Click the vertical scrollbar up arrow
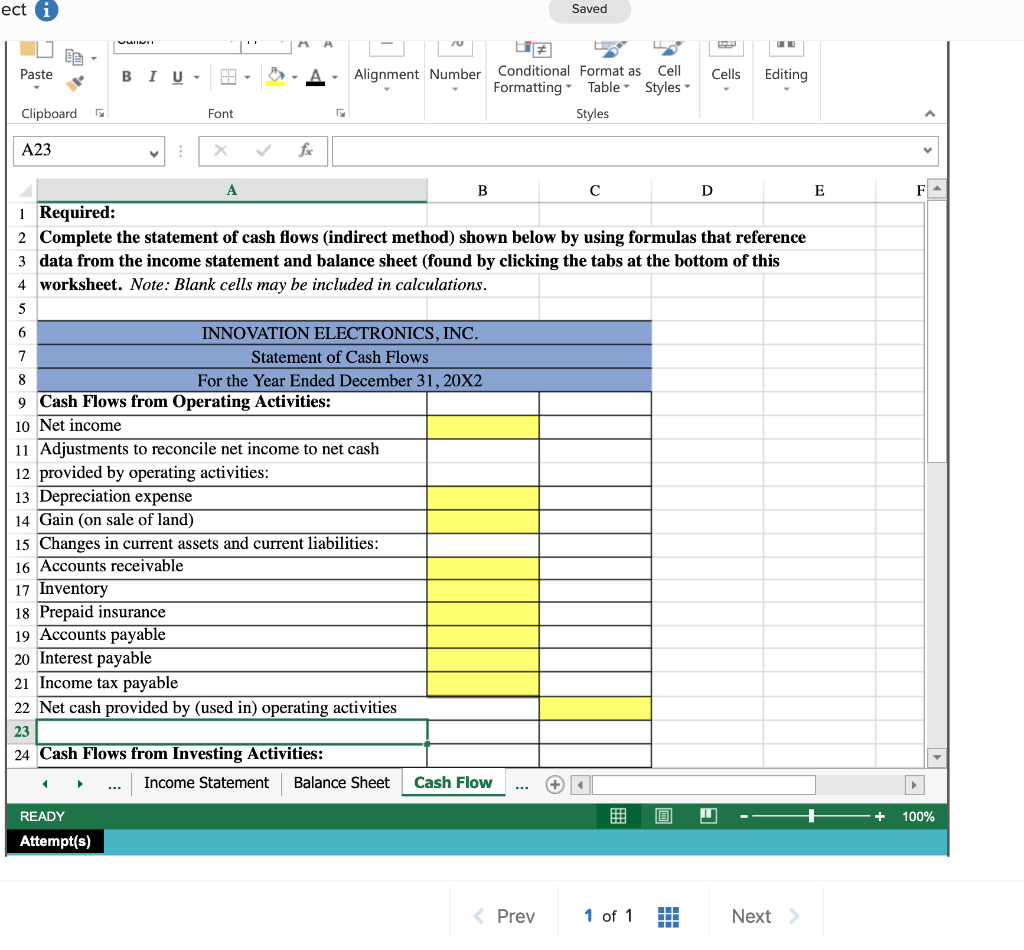The width and height of the screenshot is (1024, 950). pos(937,189)
